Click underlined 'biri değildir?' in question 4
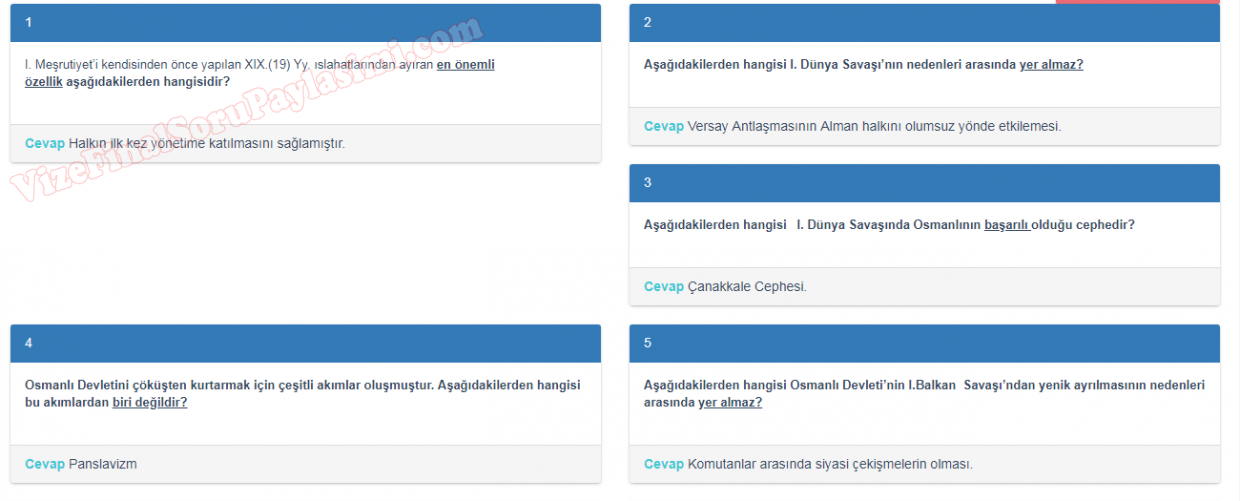1240x501 pixels. [x=149, y=402]
